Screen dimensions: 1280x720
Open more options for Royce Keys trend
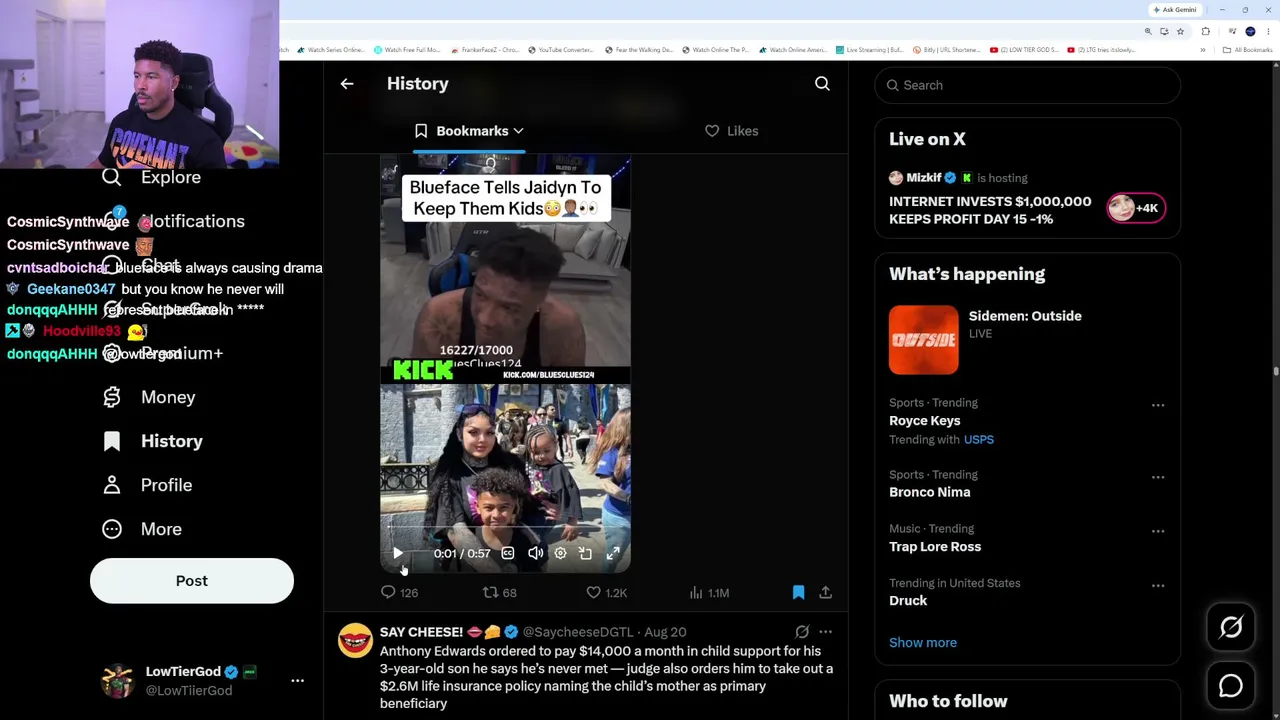(1158, 405)
